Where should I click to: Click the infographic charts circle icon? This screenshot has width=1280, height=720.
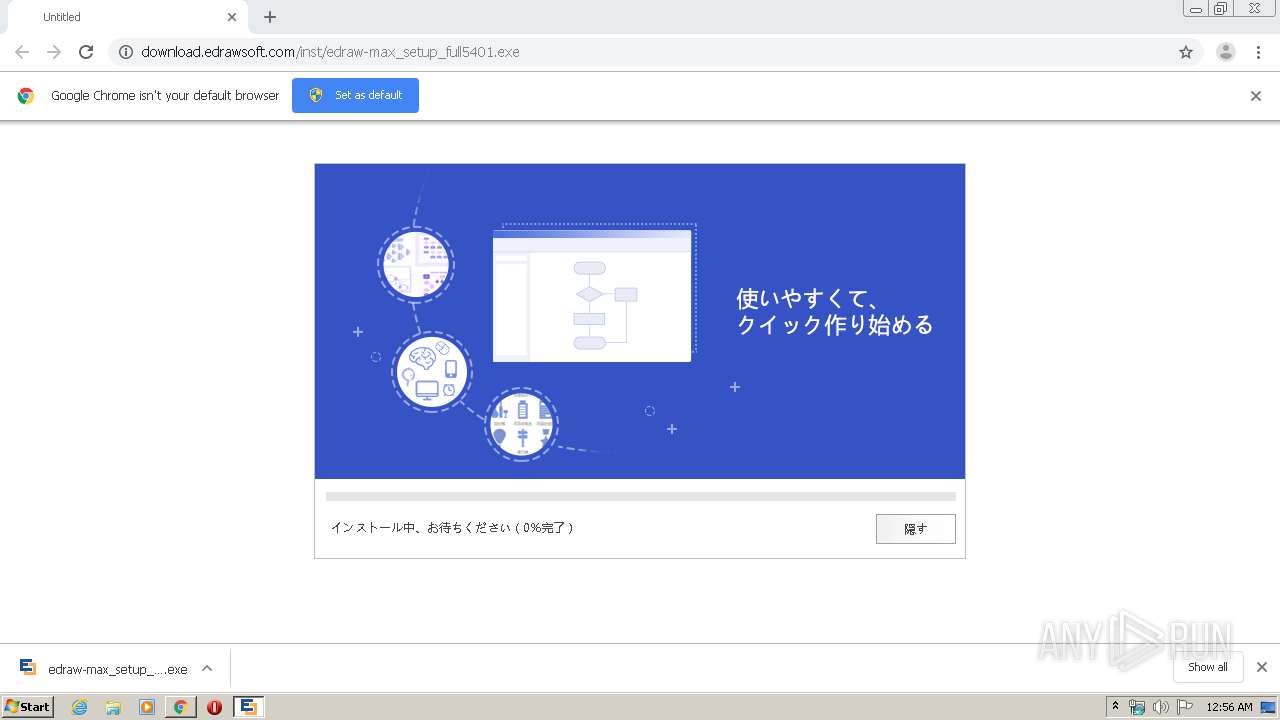point(521,424)
